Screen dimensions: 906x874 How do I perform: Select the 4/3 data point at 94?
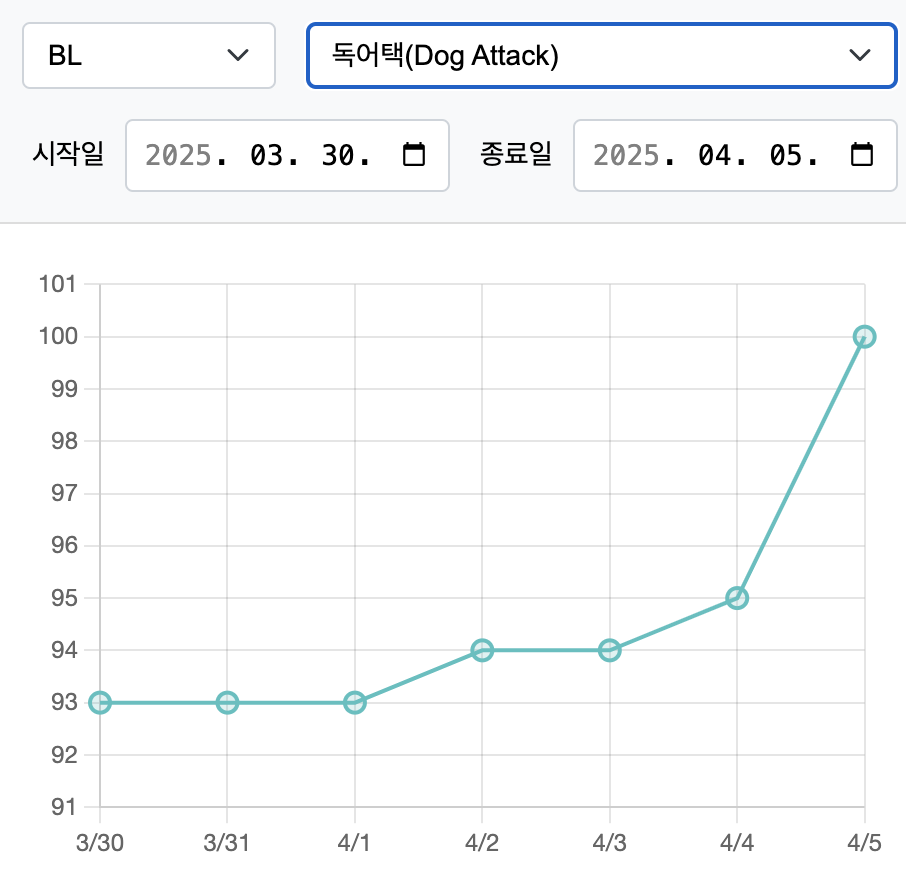pos(610,650)
